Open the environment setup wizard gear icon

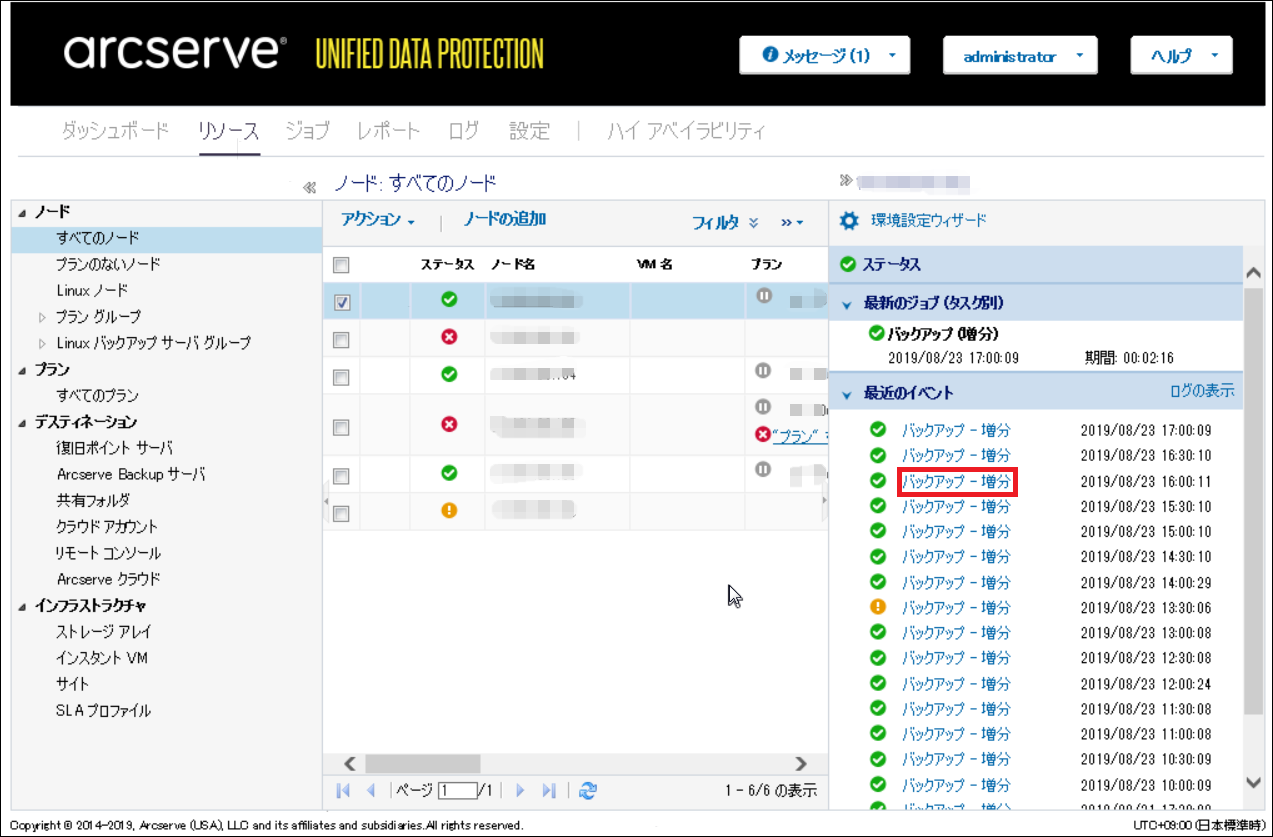tap(849, 220)
